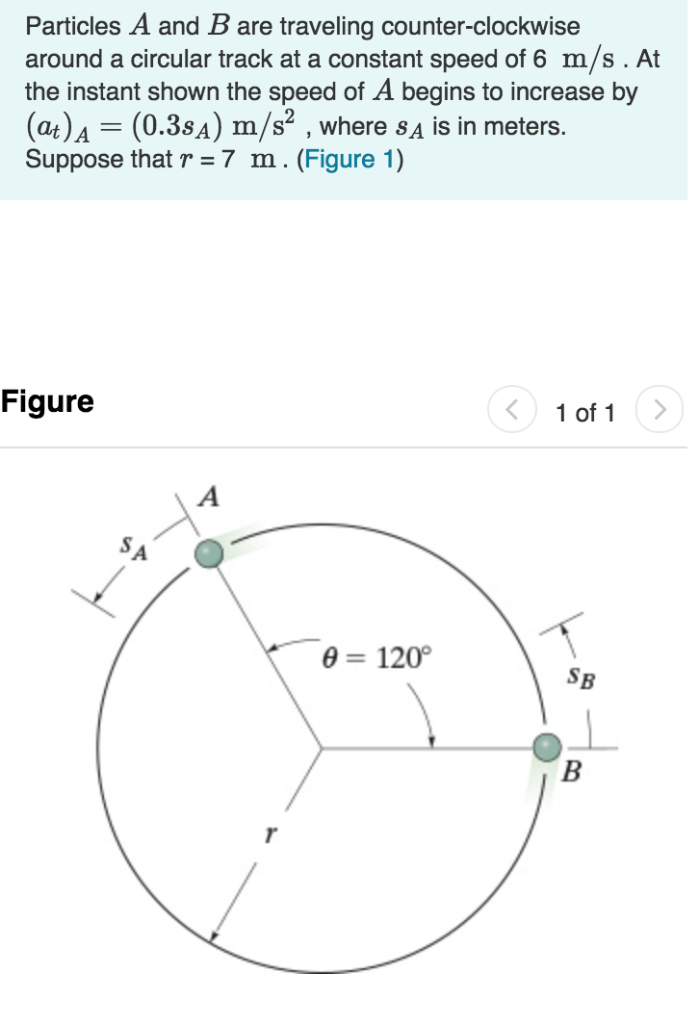Image resolution: width=699 pixels, height=1024 pixels.
Task: Click the angle label θ = 120°
Action: (x=375, y=658)
